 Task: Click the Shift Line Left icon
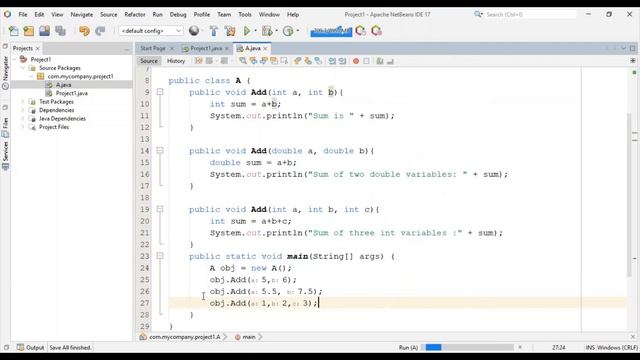click(332, 61)
